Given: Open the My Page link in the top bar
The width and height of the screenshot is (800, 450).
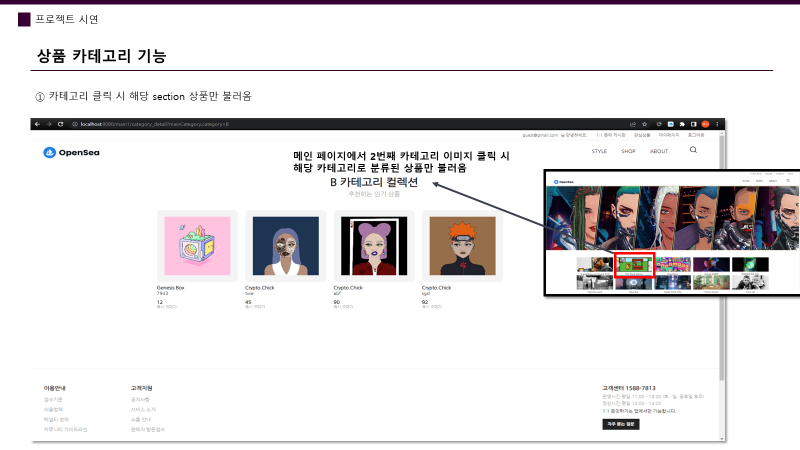Looking at the screenshot, I should tap(668, 135).
